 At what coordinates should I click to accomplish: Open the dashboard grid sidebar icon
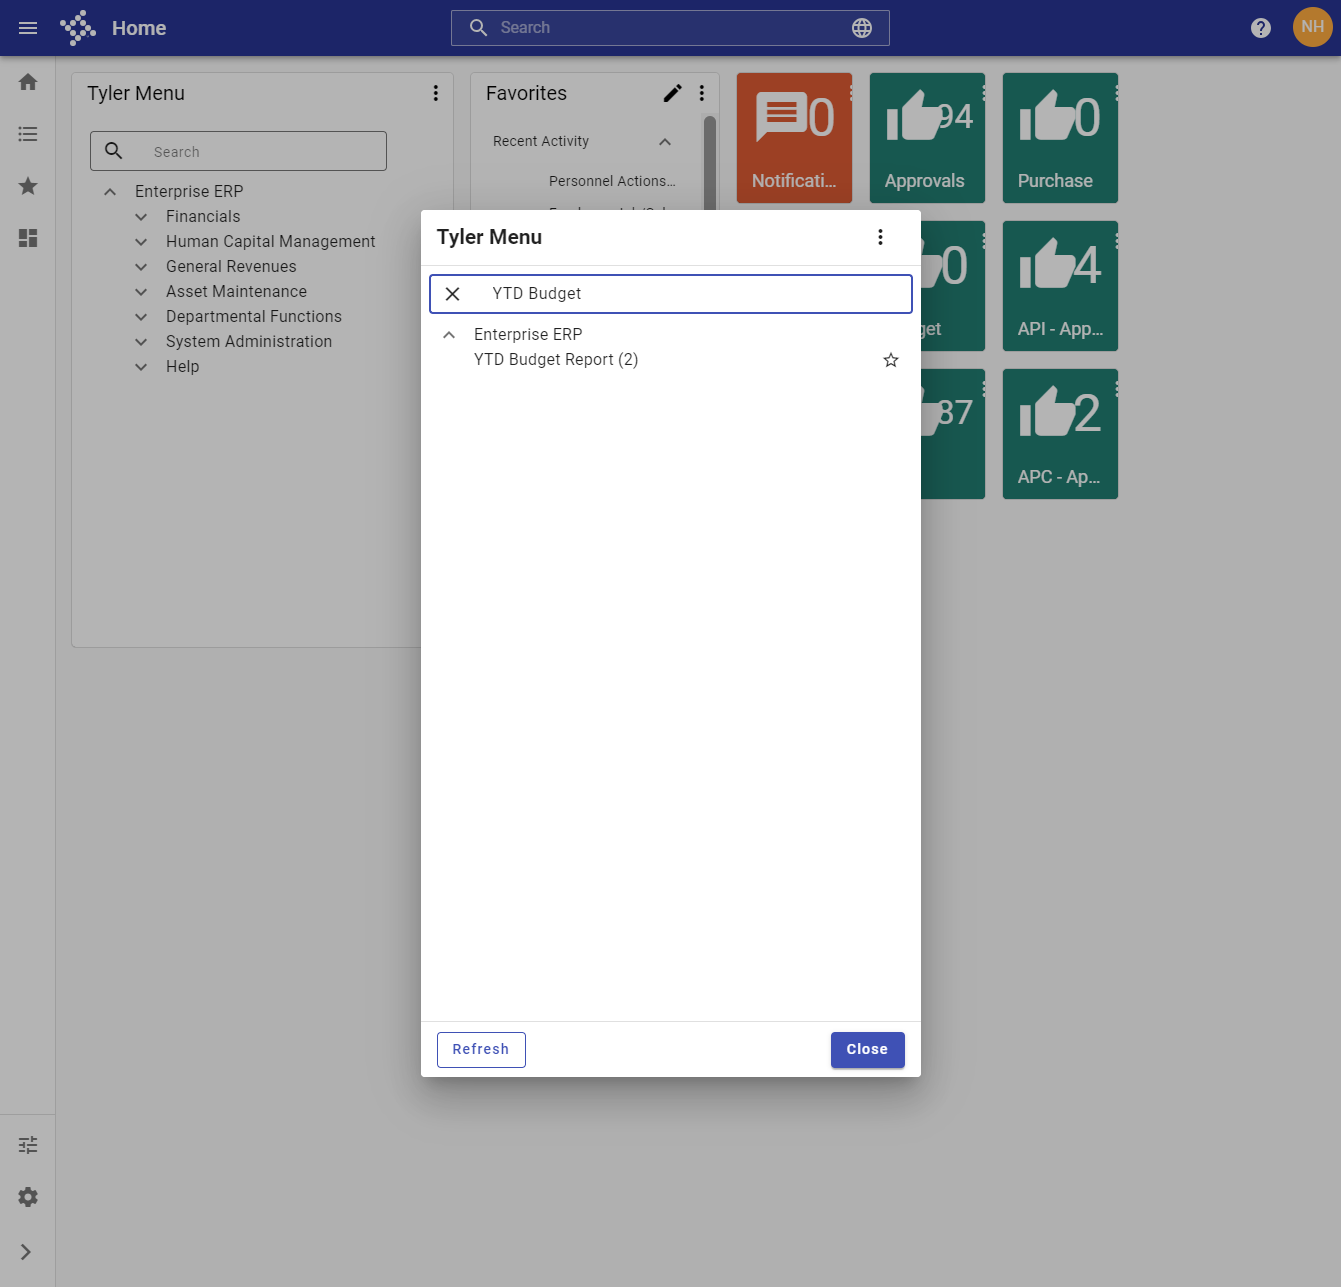coord(28,238)
